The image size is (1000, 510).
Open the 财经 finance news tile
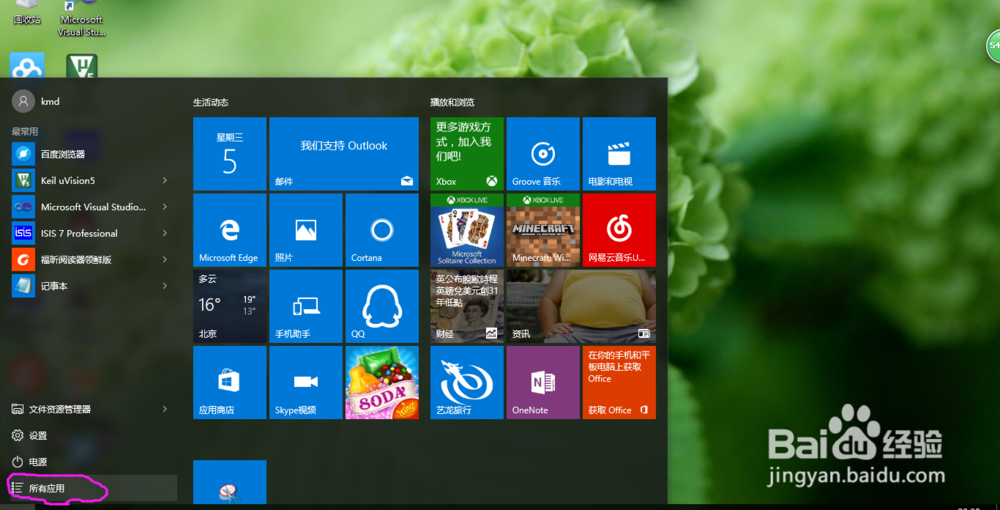click(x=467, y=307)
